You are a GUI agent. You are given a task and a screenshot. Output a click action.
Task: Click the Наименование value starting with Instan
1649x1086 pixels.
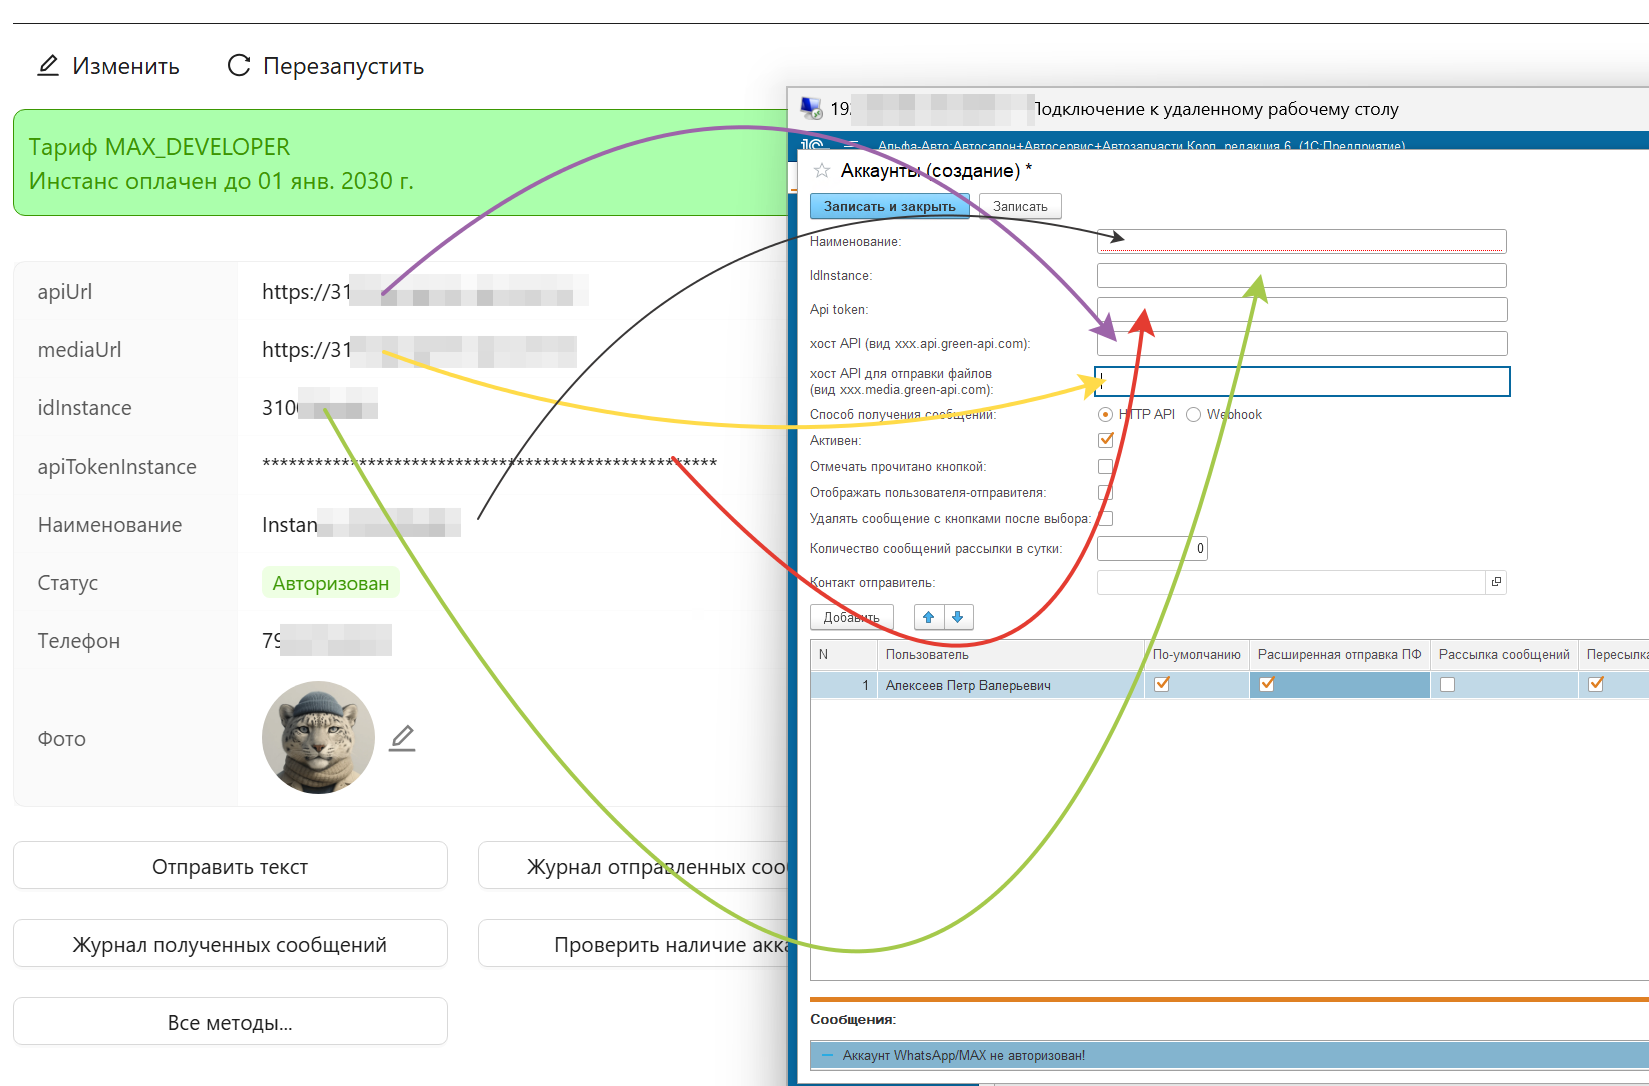coord(361,525)
